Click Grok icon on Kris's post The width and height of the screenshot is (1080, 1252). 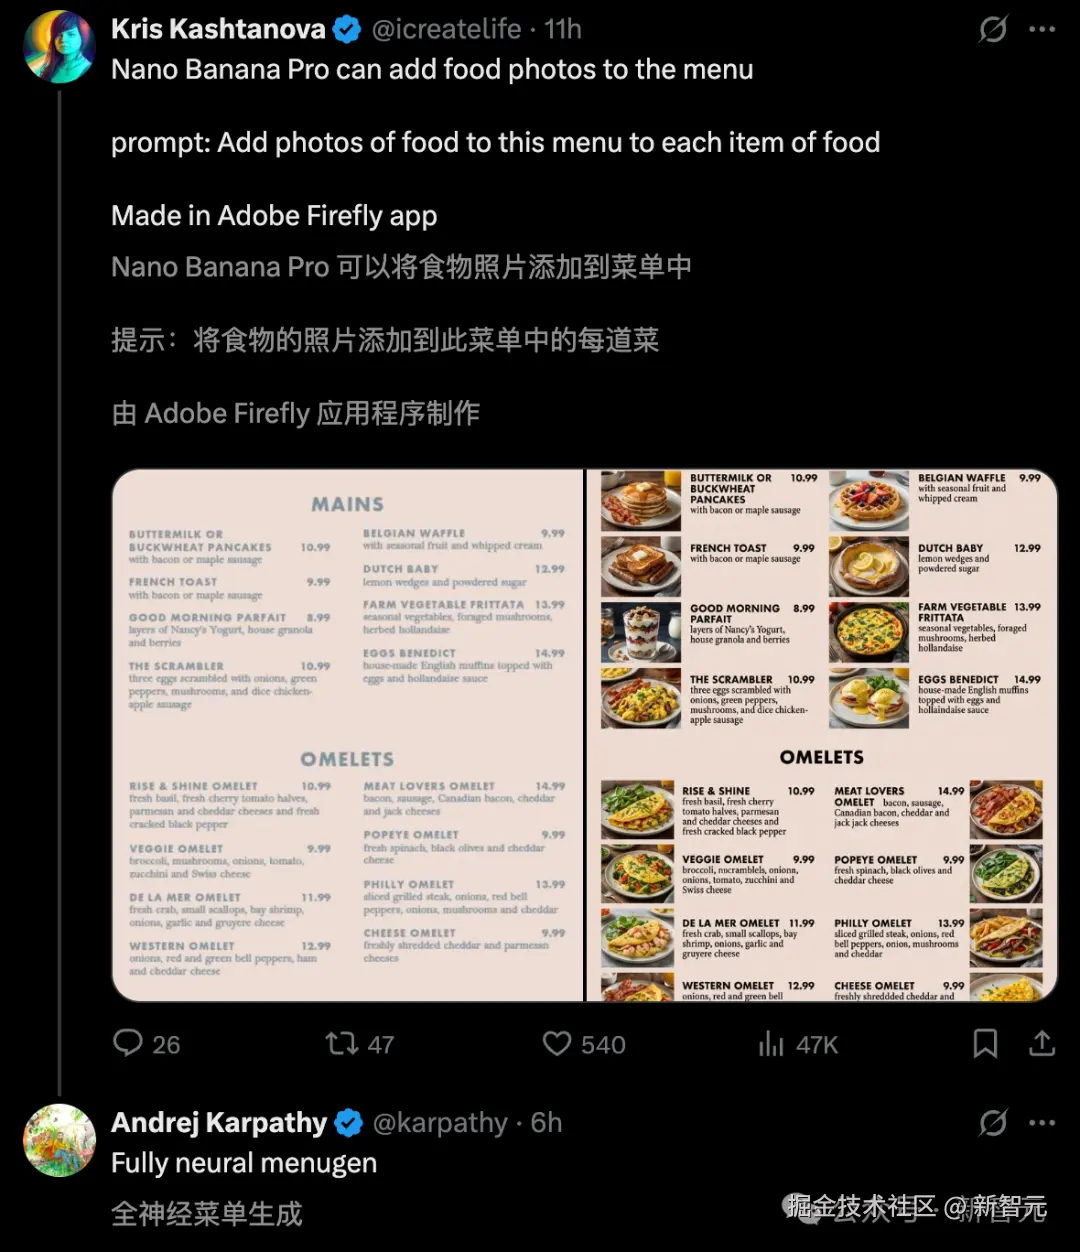click(x=992, y=30)
